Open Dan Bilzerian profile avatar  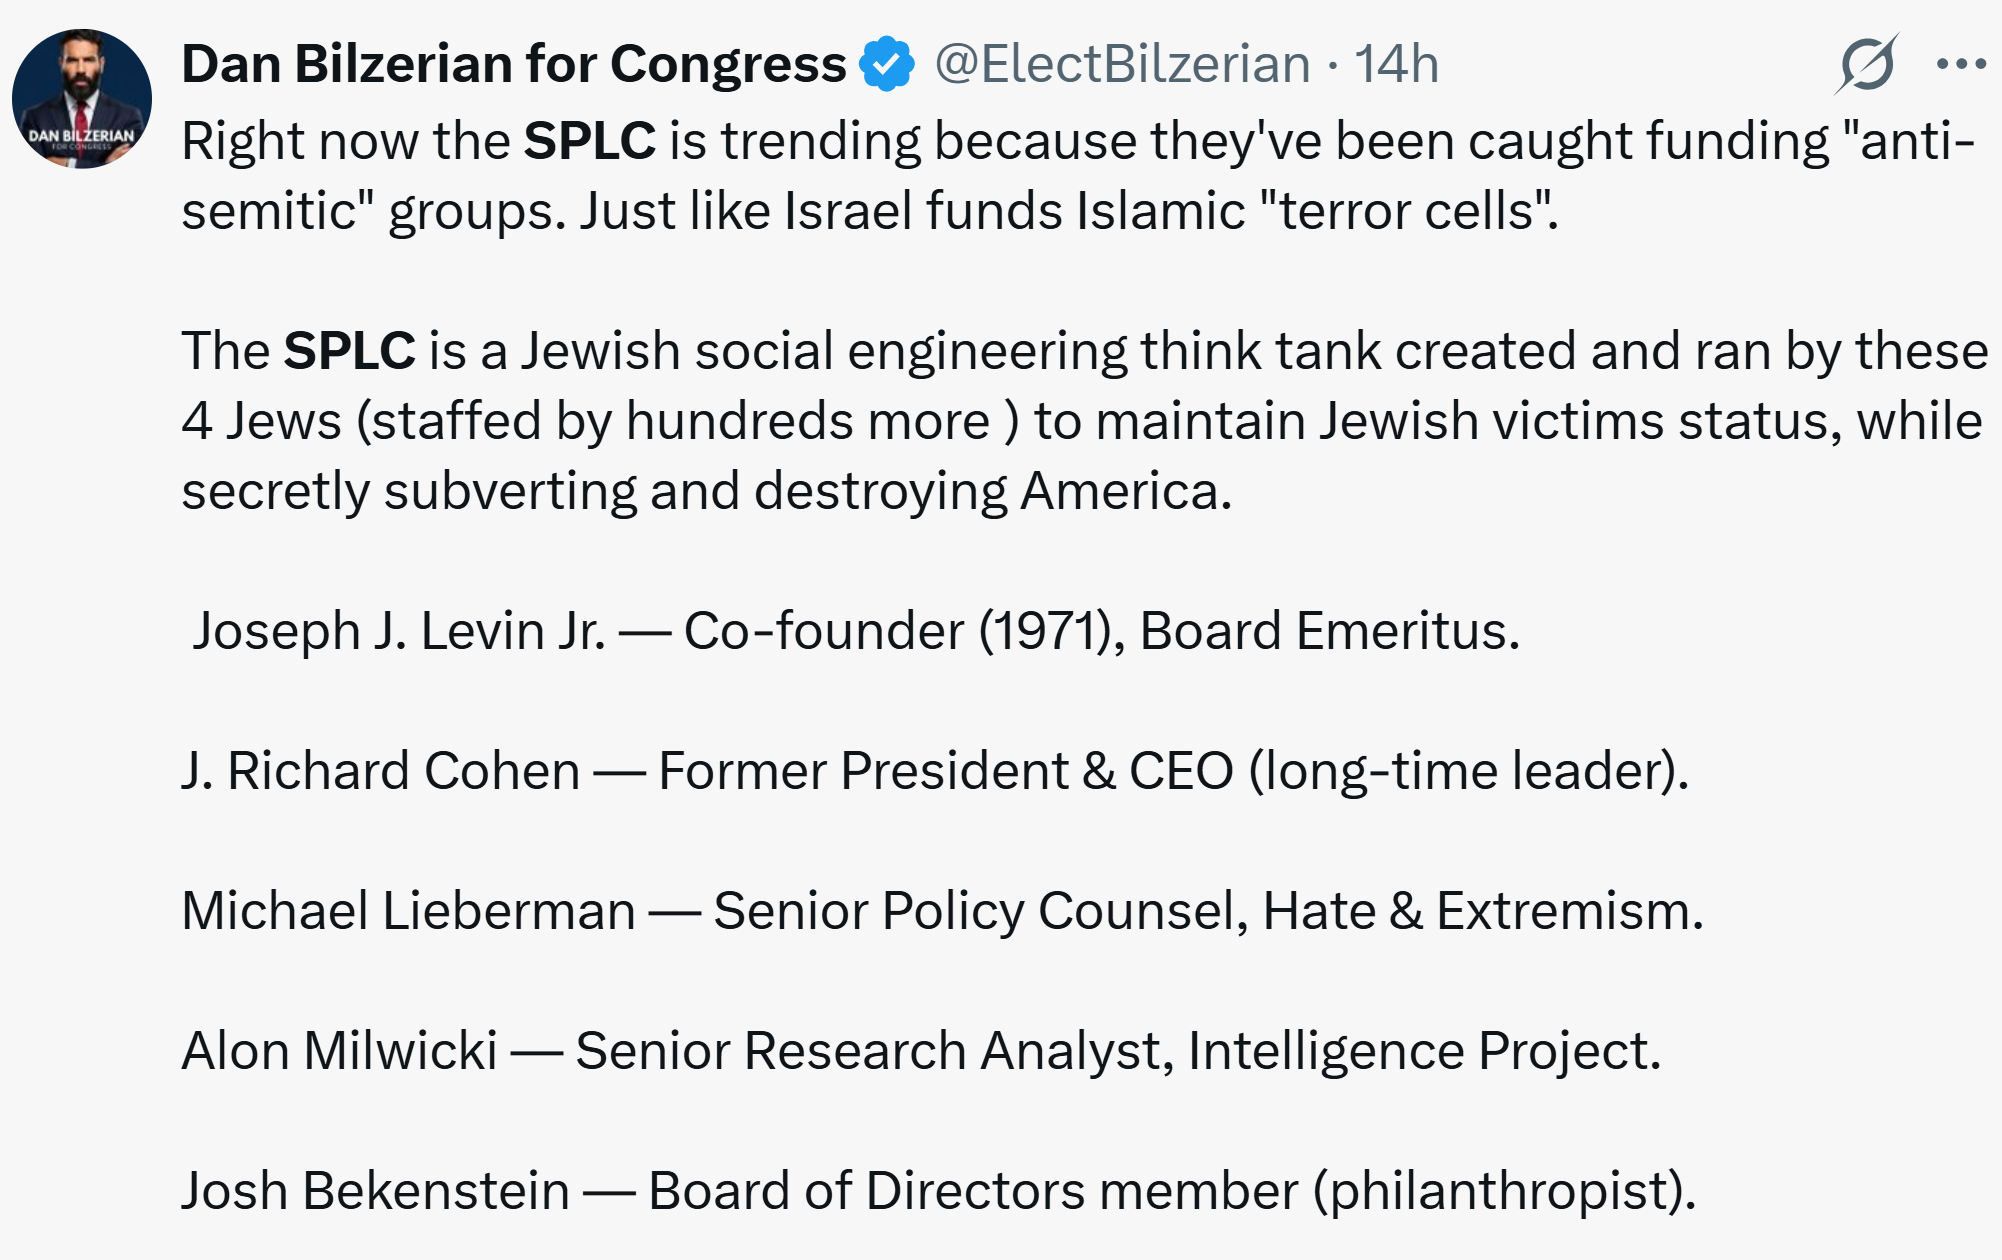click(82, 99)
